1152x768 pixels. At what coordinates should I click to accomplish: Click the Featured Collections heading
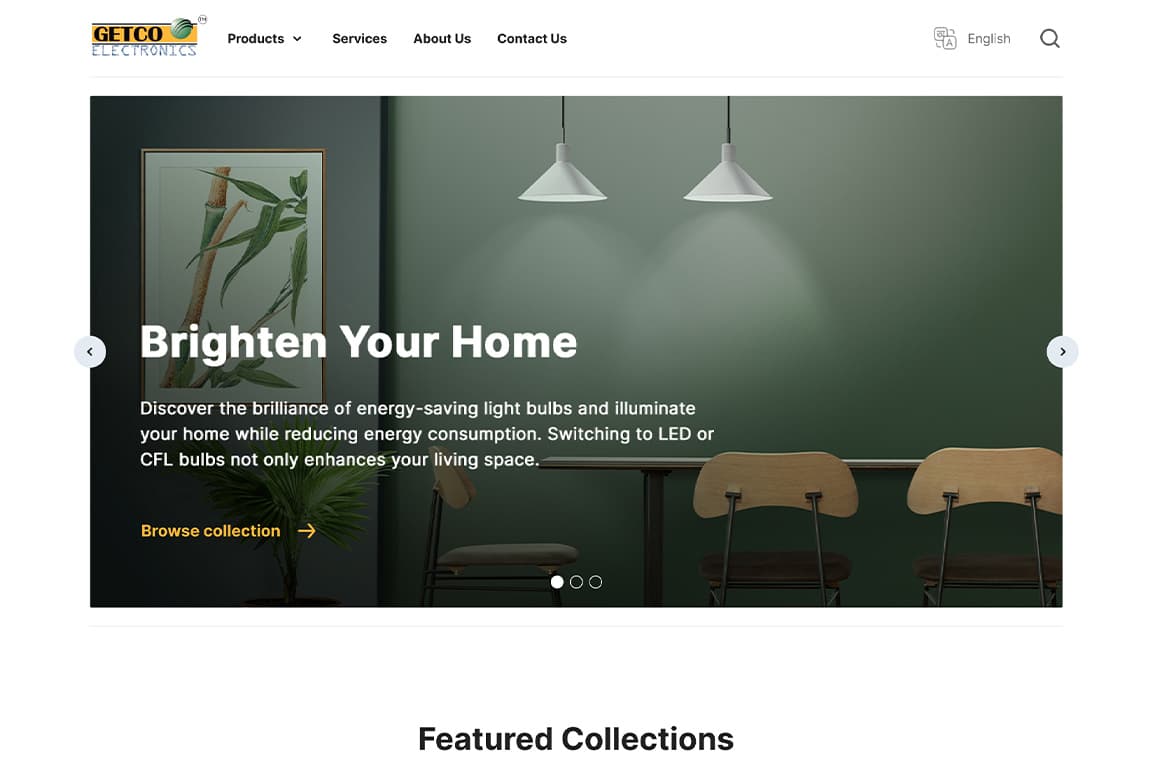coord(576,739)
